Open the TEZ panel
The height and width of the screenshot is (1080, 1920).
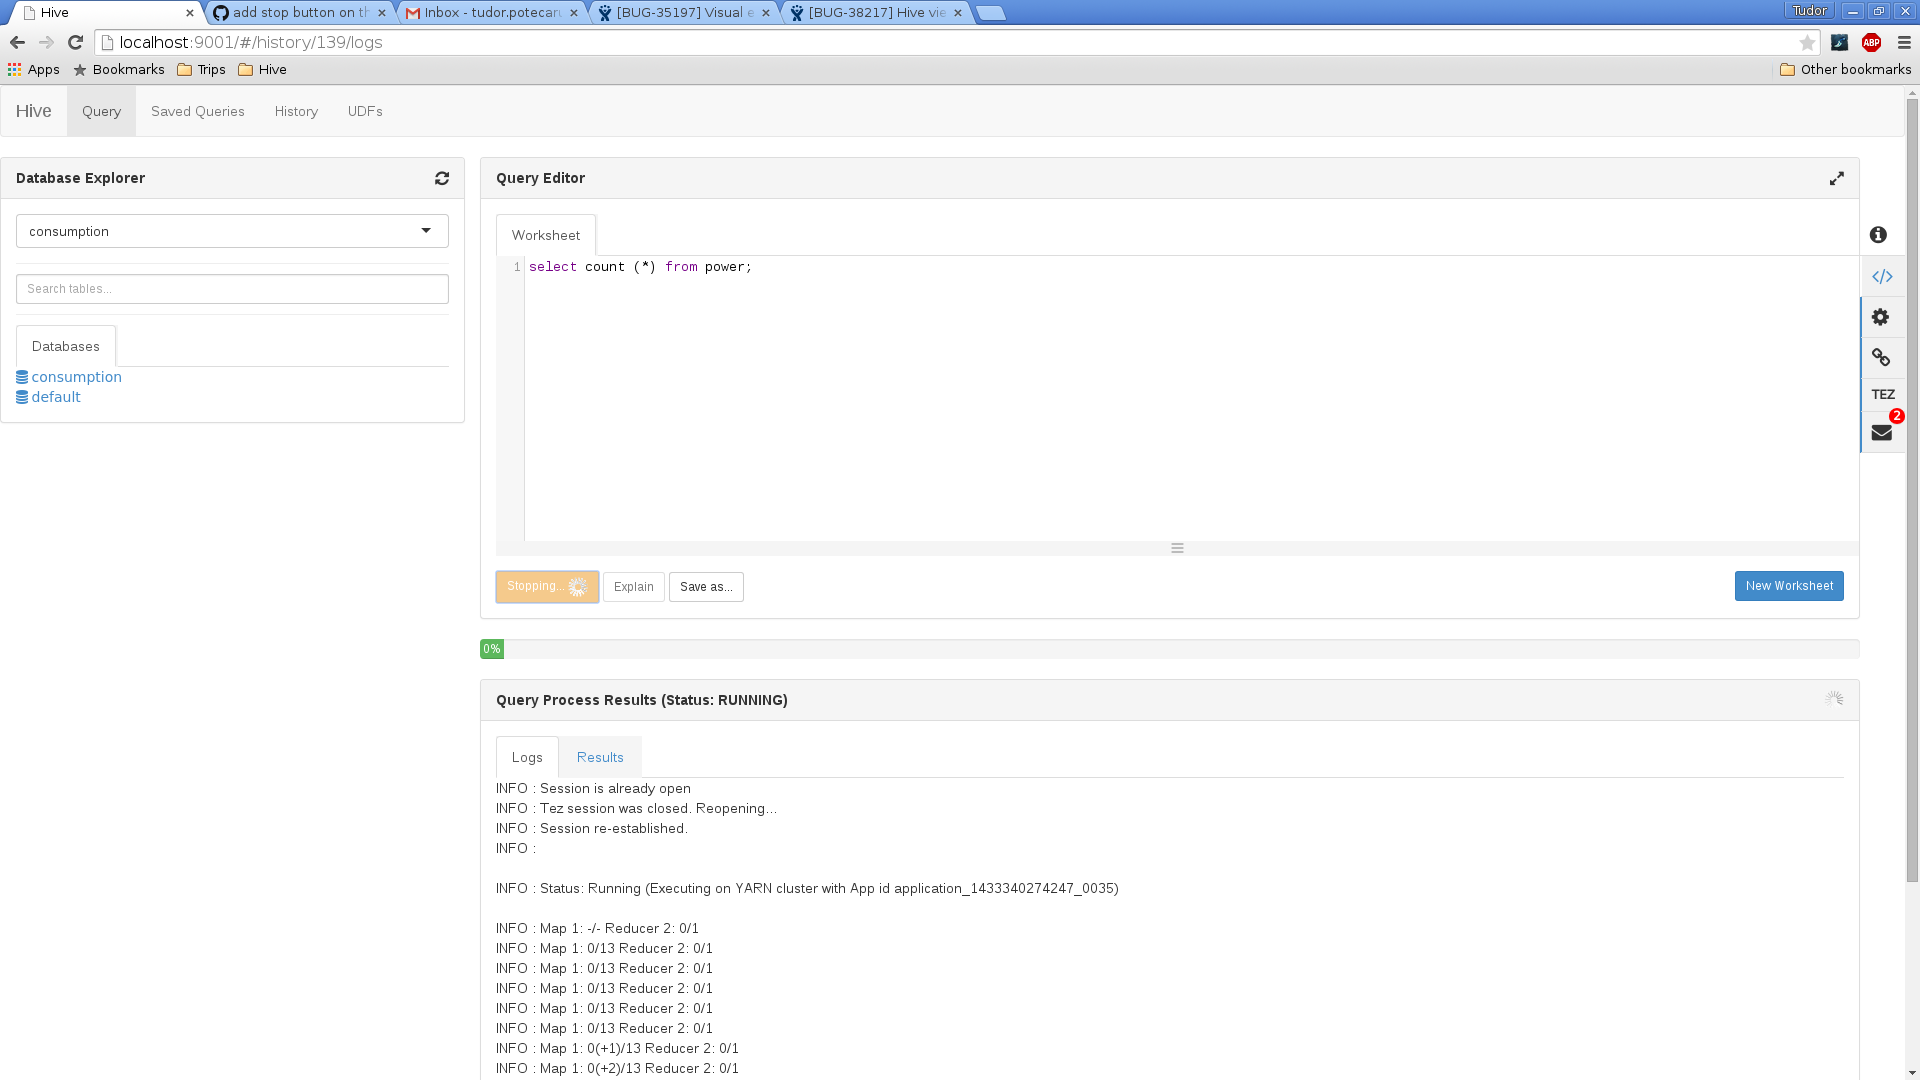[x=1883, y=394]
